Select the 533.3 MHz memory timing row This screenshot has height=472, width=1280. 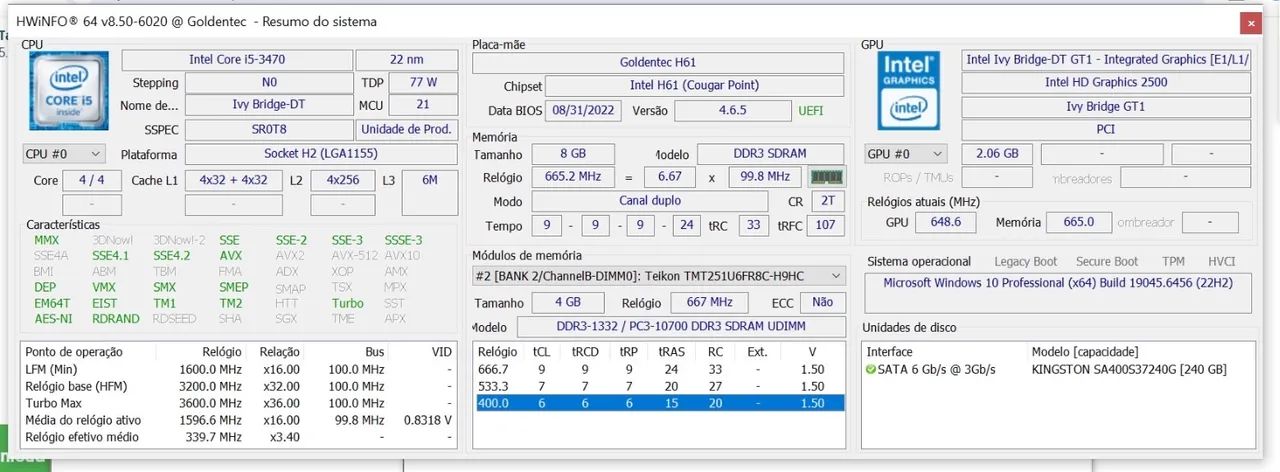tap(659, 386)
